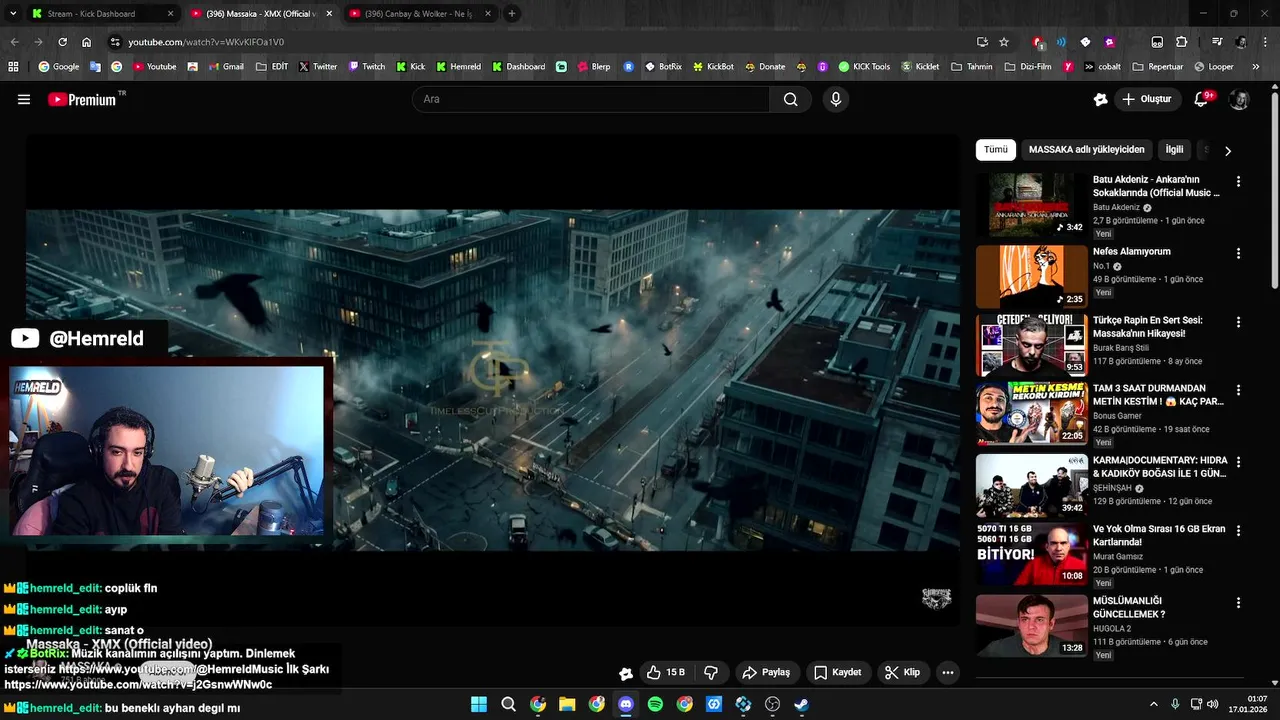
Task: Open the YouTube guide hamburger menu
Action: (x=24, y=99)
